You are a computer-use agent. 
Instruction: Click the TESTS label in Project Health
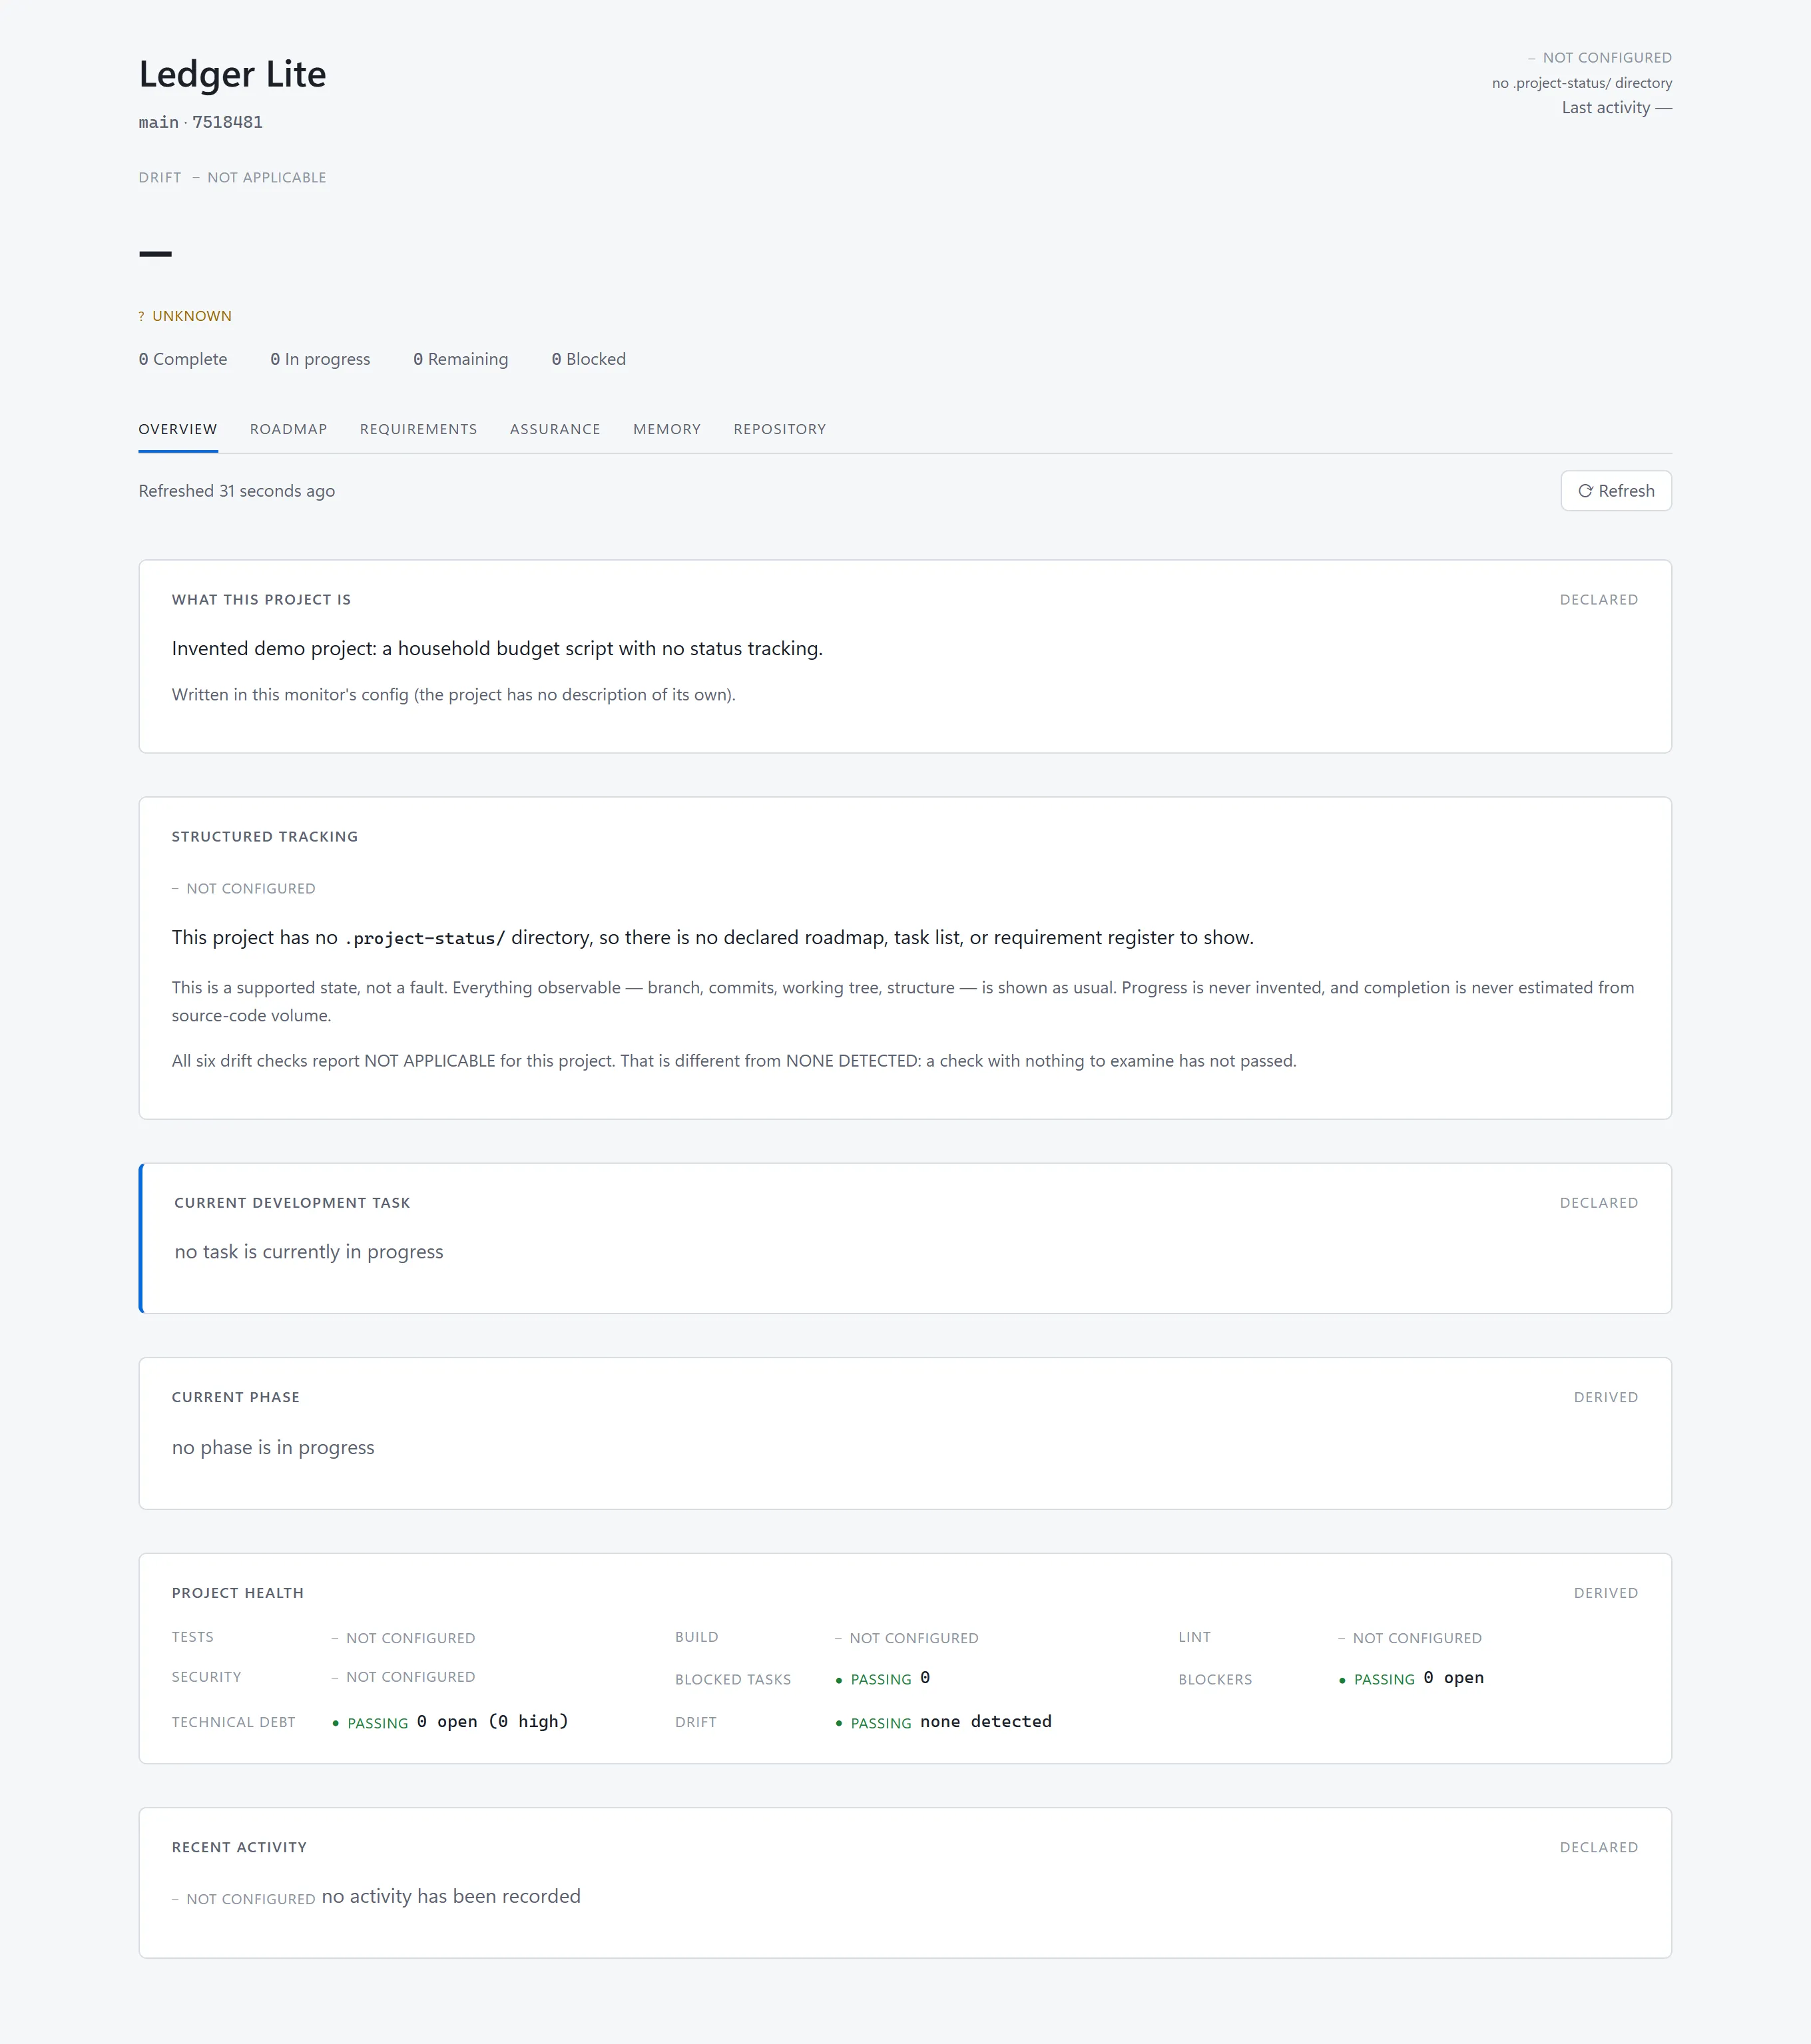point(193,1637)
